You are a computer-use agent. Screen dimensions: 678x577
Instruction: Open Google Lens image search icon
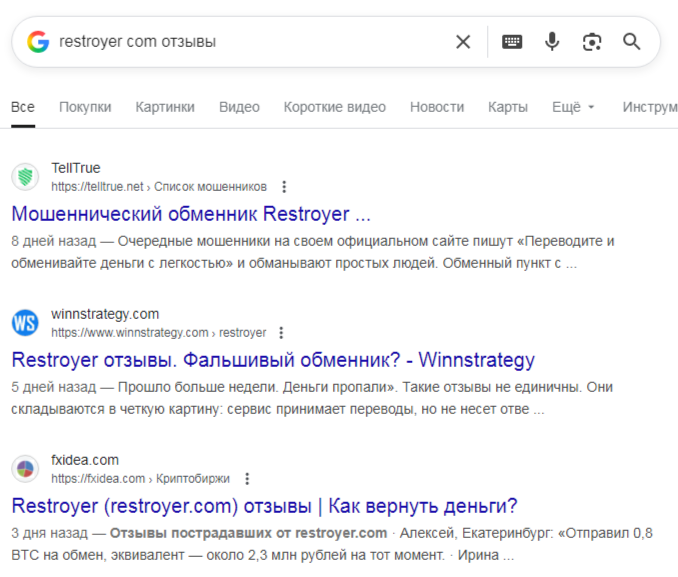[592, 42]
